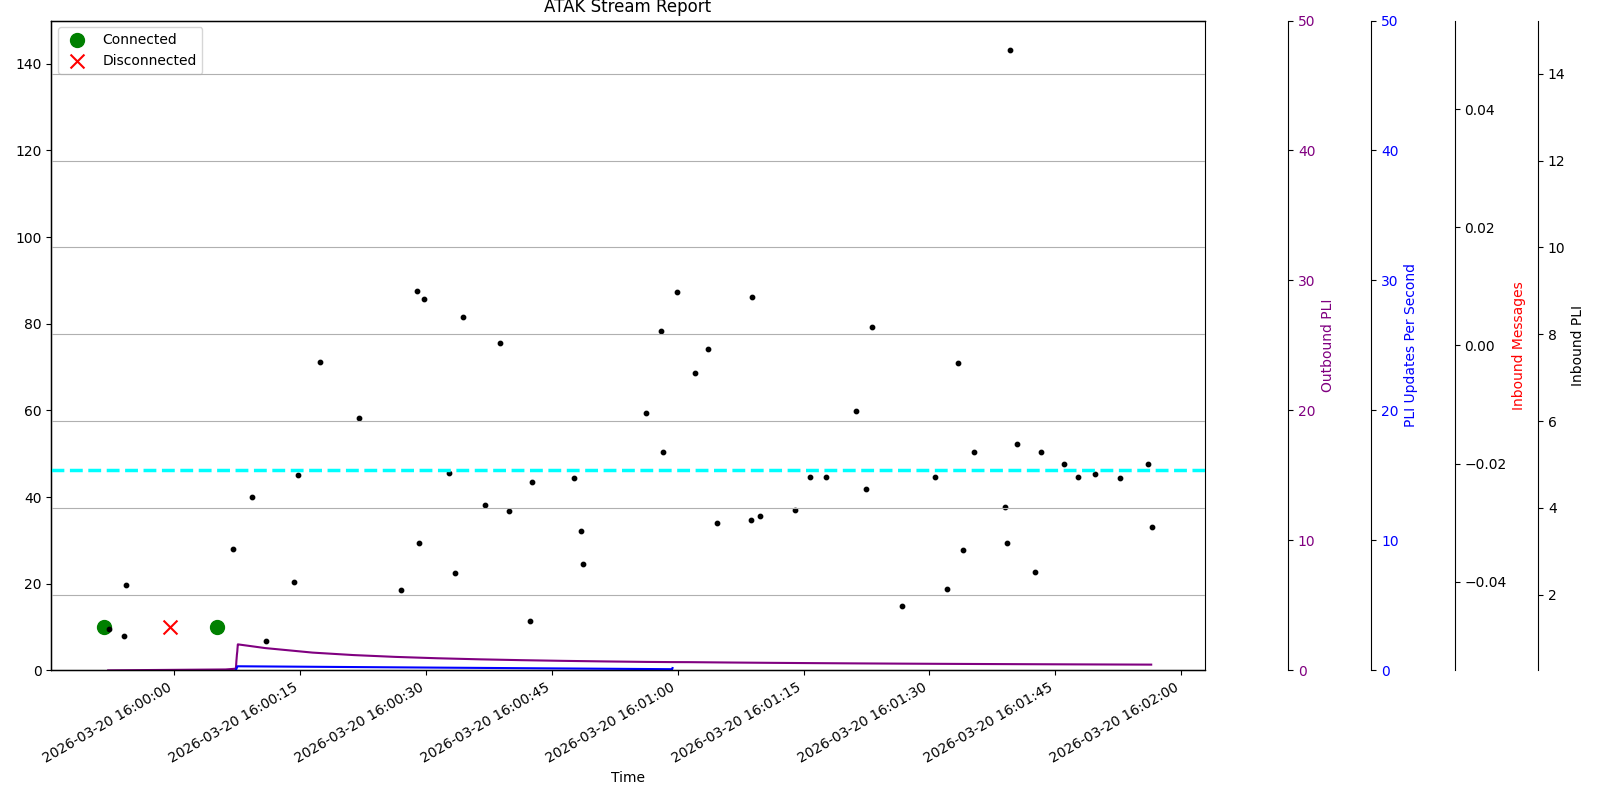Click the 140 tick on the left axis

tap(29, 65)
